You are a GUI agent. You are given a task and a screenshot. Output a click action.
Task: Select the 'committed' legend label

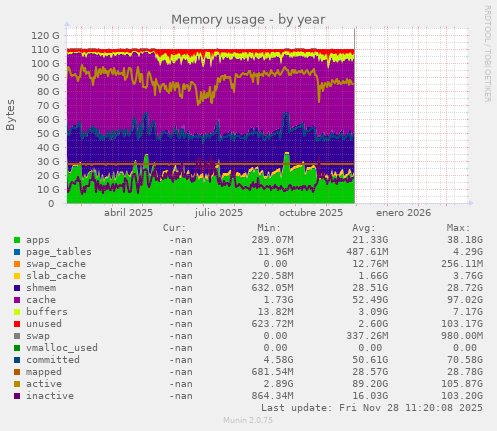[x=53, y=360]
